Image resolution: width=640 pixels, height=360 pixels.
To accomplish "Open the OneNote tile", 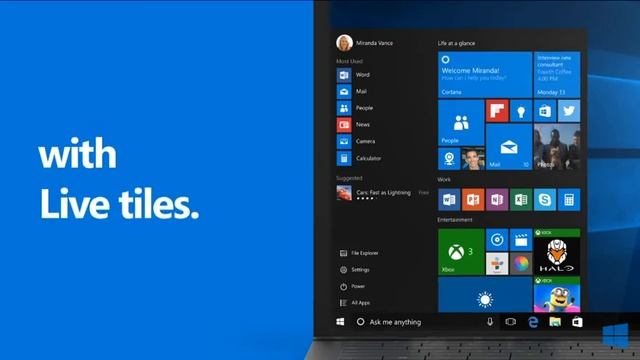I will coord(497,200).
